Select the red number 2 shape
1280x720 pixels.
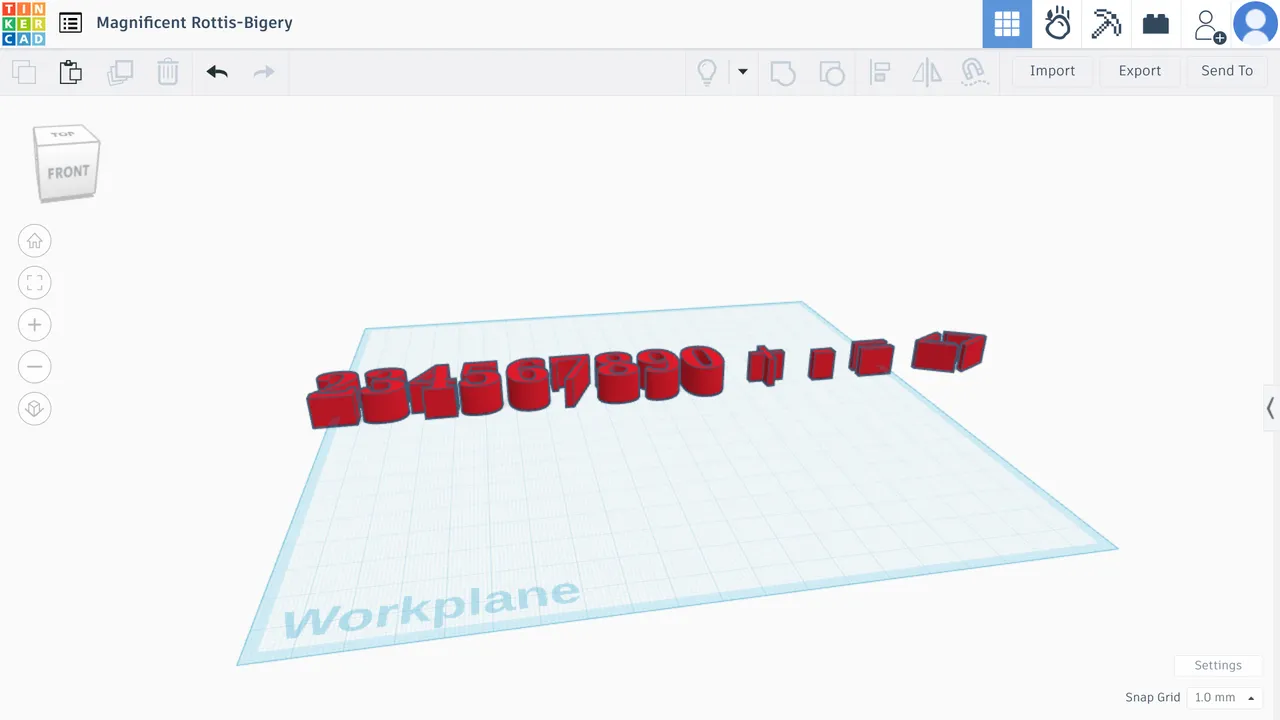(x=336, y=398)
